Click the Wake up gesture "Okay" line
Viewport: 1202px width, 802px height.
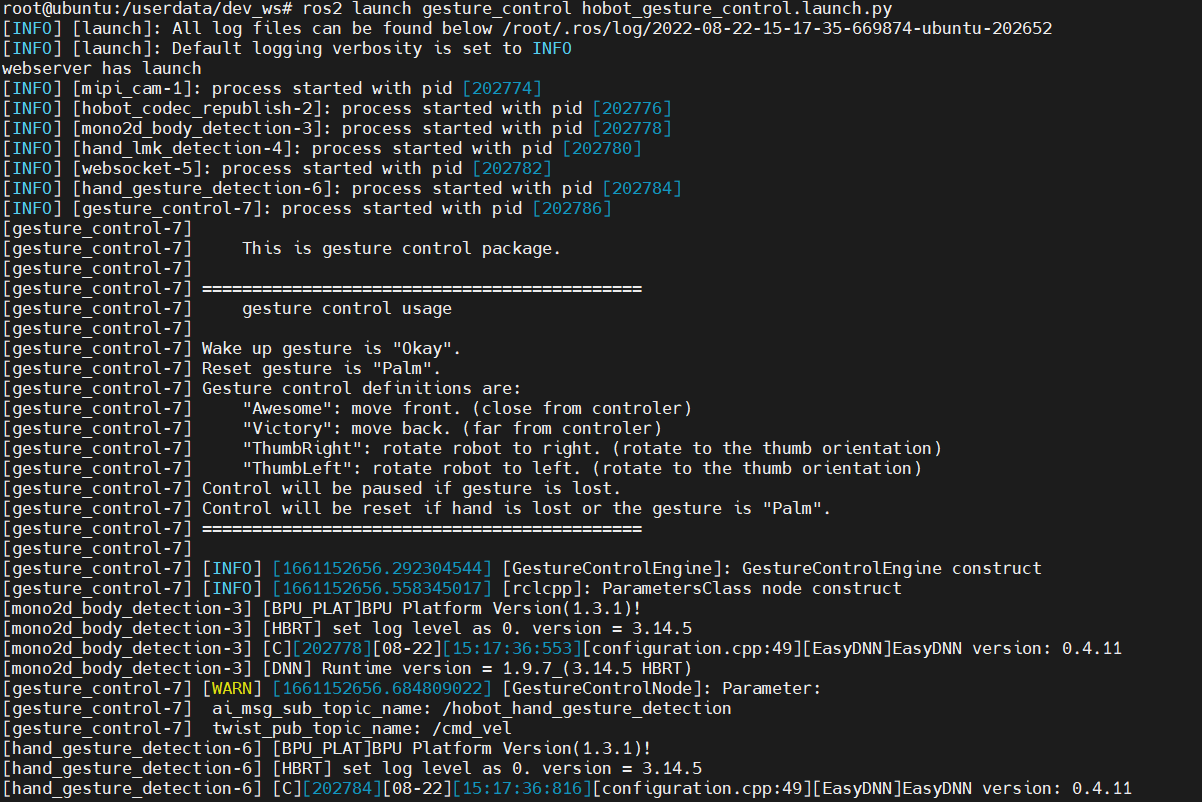331,349
